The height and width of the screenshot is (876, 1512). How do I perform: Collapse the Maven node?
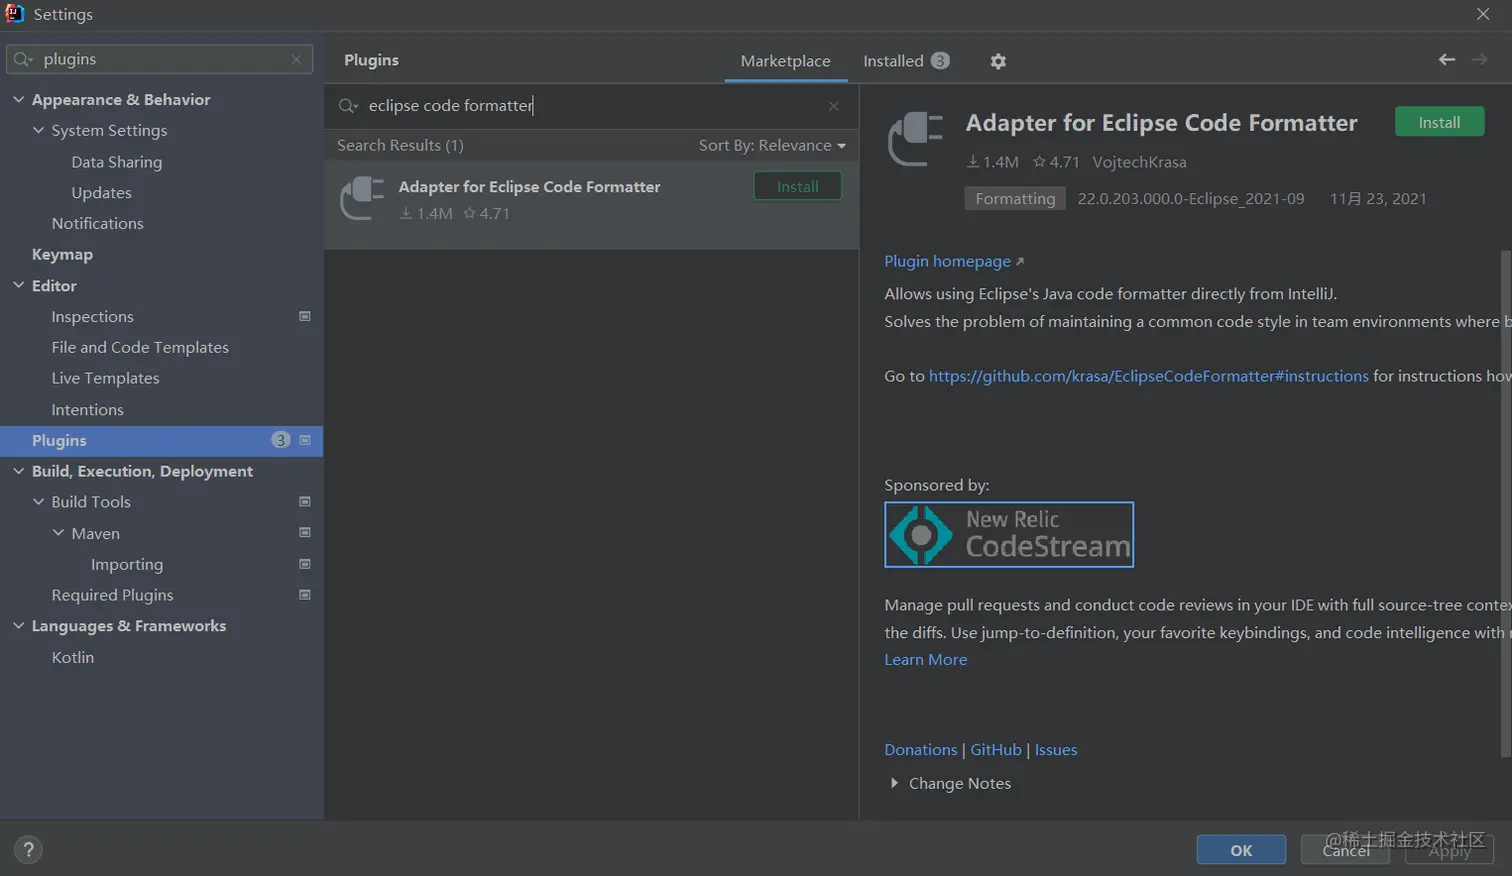click(58, 533)
